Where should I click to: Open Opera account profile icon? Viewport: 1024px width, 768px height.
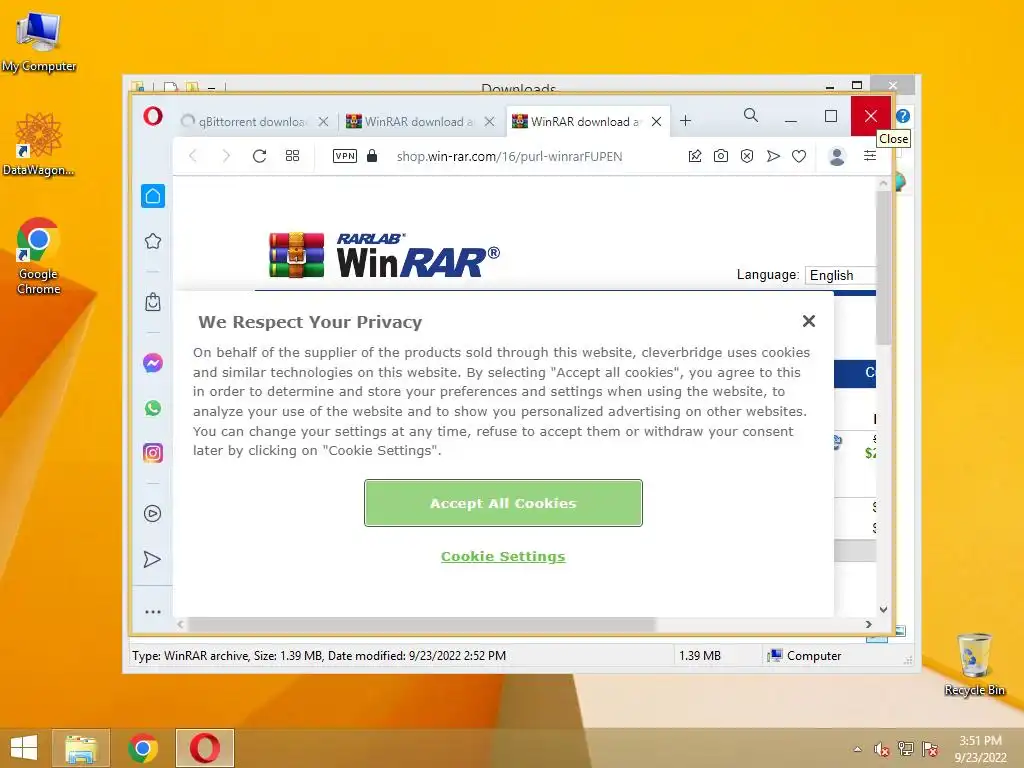[x=837, y=156]
